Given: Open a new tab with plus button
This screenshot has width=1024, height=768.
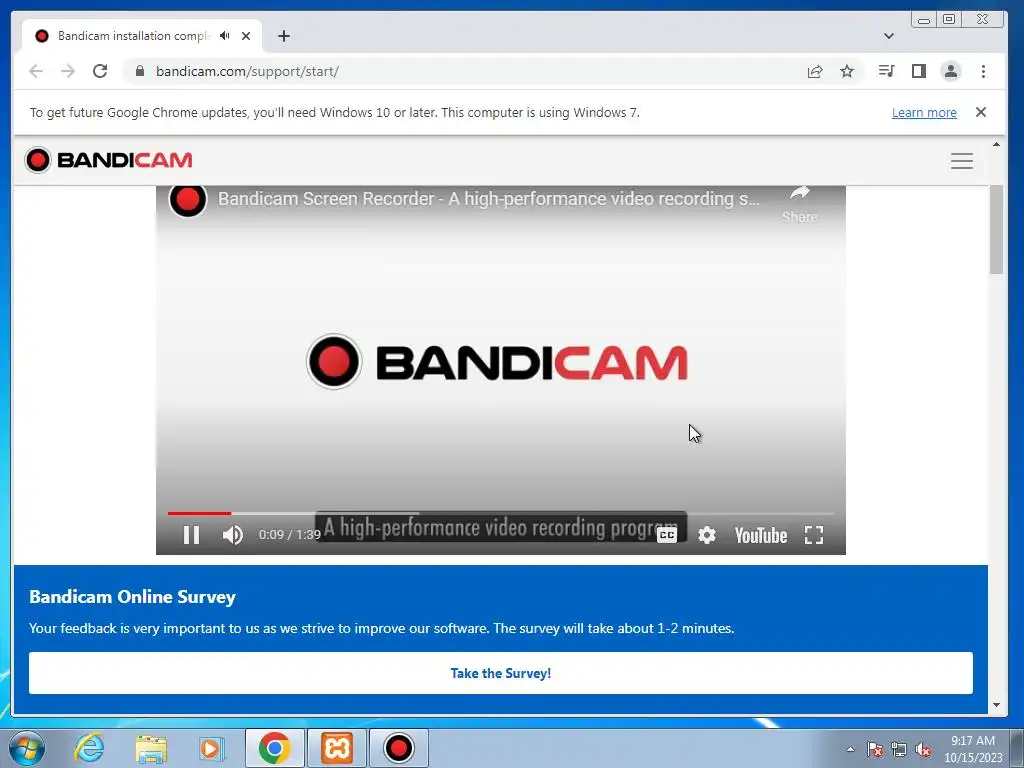Looking at the screenshot, I should point(283,36).
